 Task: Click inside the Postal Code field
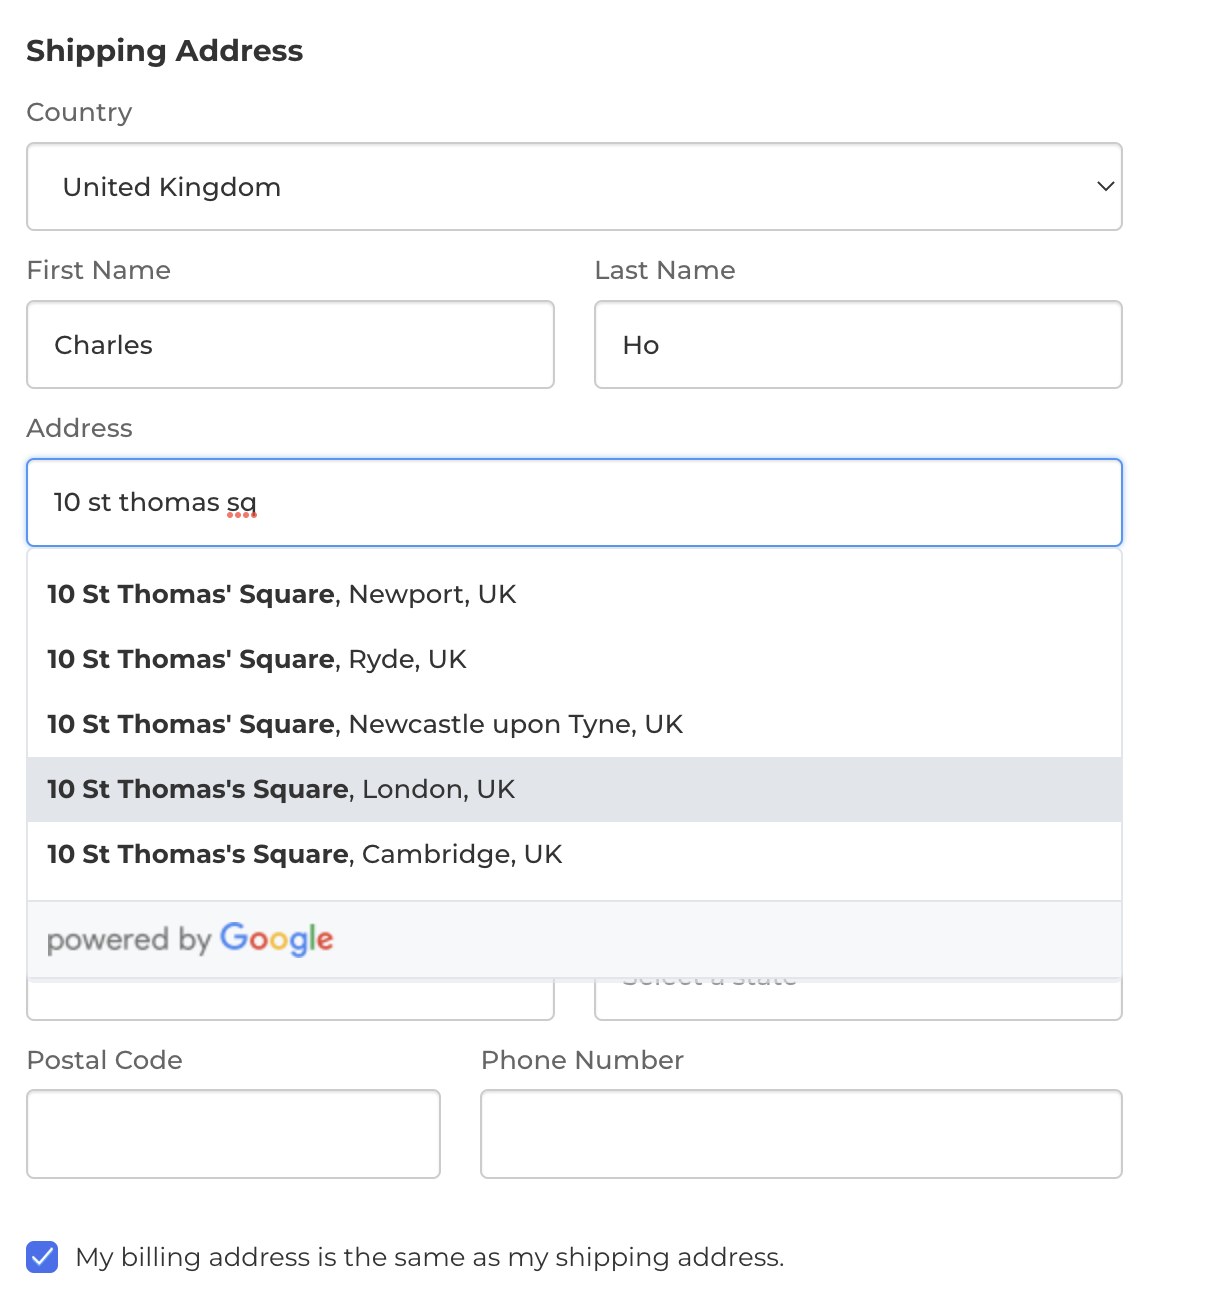pos(232,1133)
